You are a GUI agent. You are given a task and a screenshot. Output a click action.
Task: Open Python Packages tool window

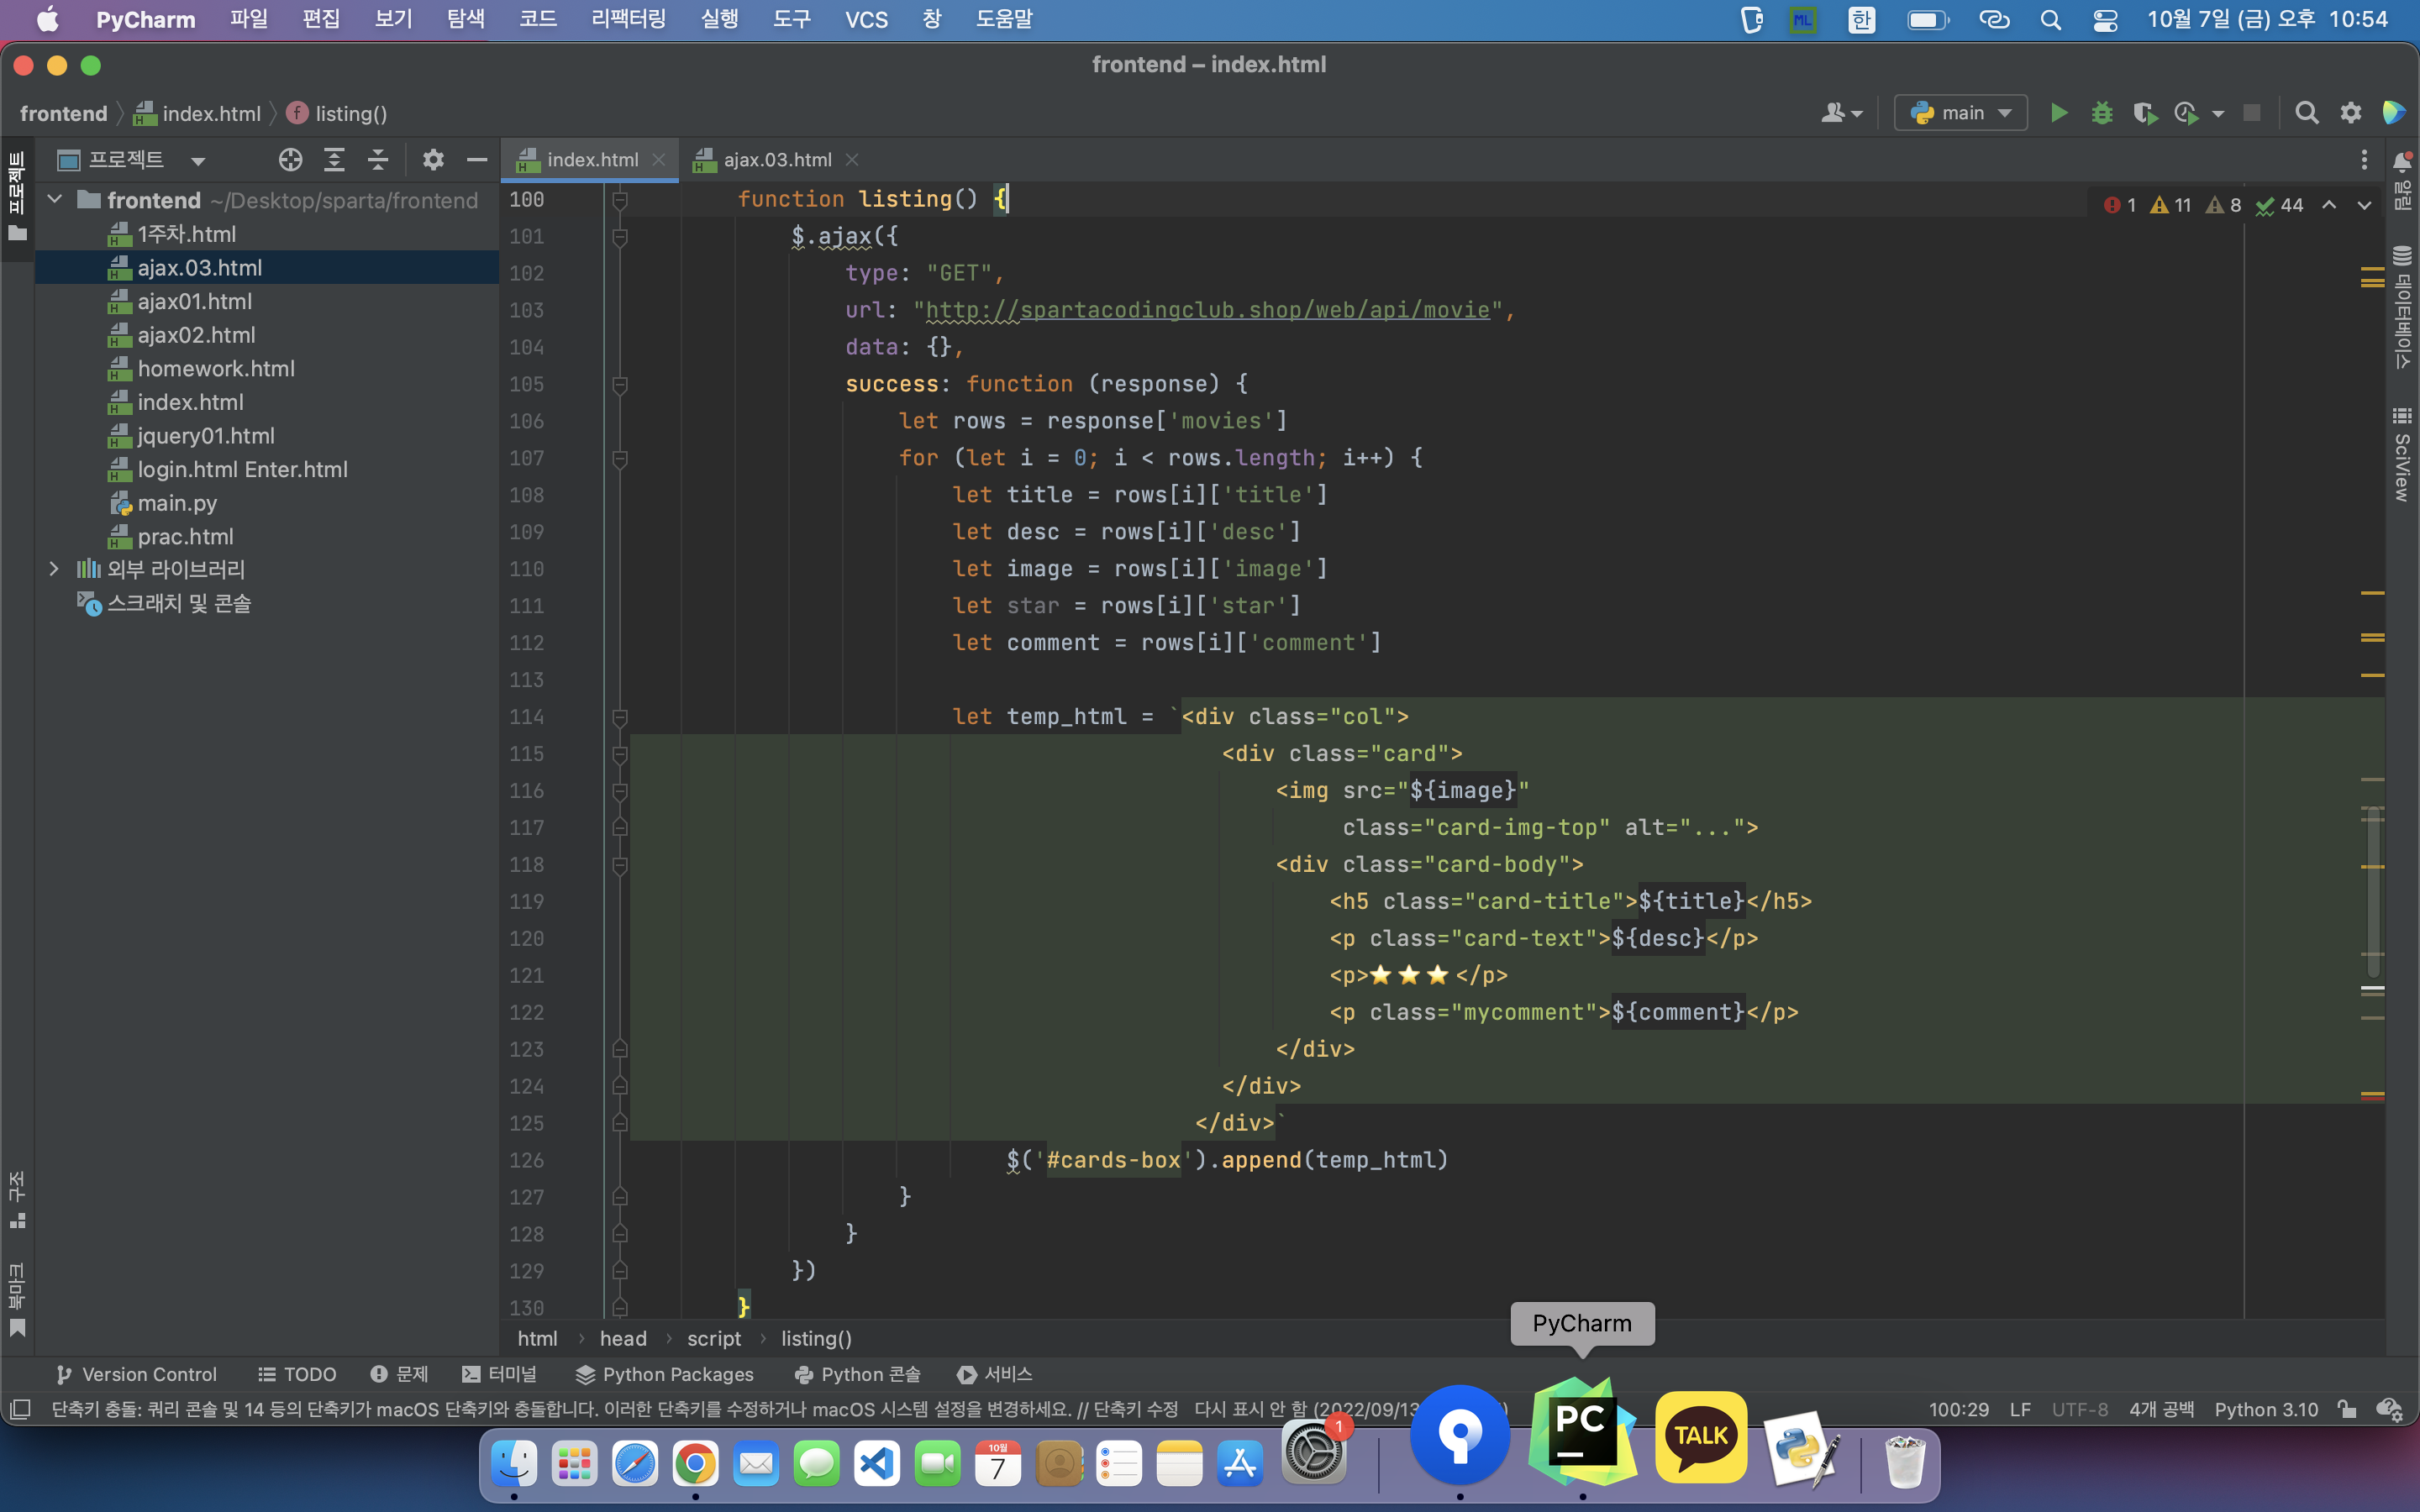pos(665,1374)
